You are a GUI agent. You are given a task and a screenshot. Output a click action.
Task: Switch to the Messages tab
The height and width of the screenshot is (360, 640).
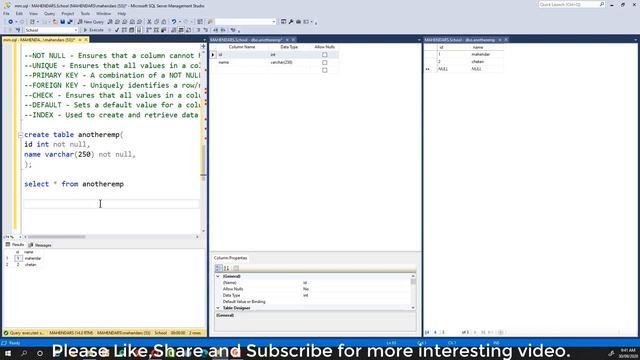pos(40,245)
